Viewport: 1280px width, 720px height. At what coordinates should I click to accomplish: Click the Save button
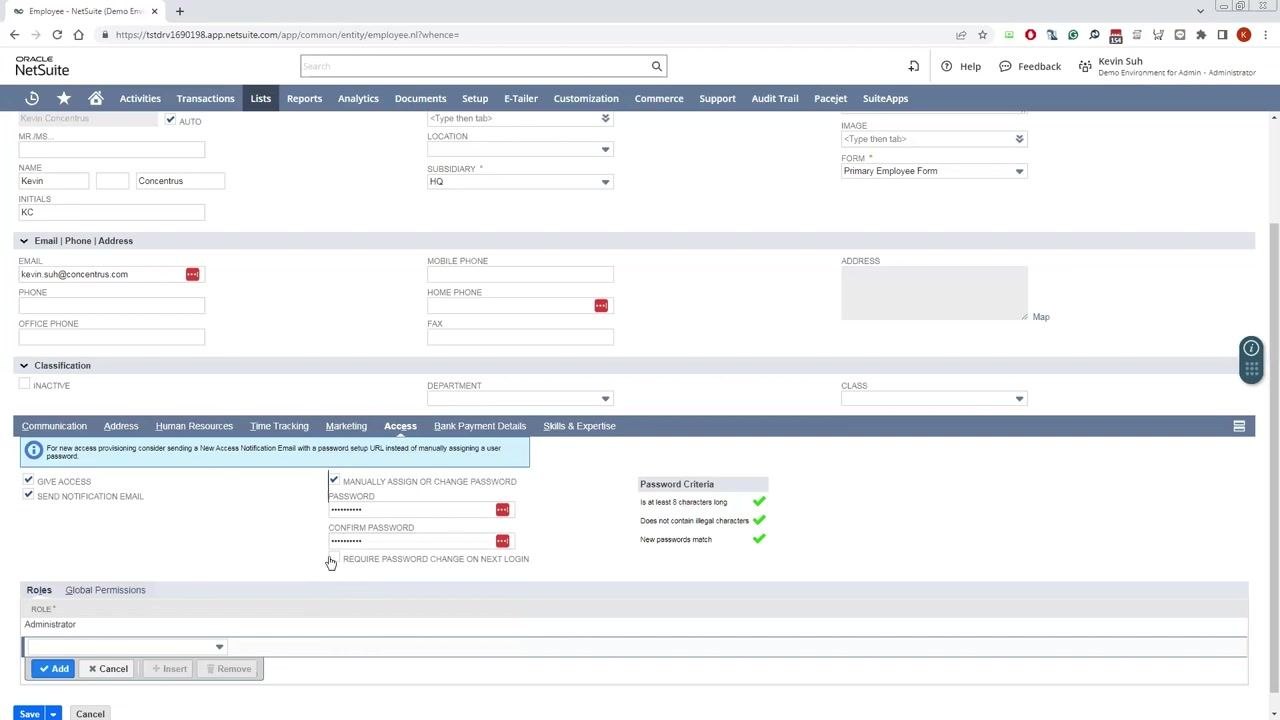(29, 714)
